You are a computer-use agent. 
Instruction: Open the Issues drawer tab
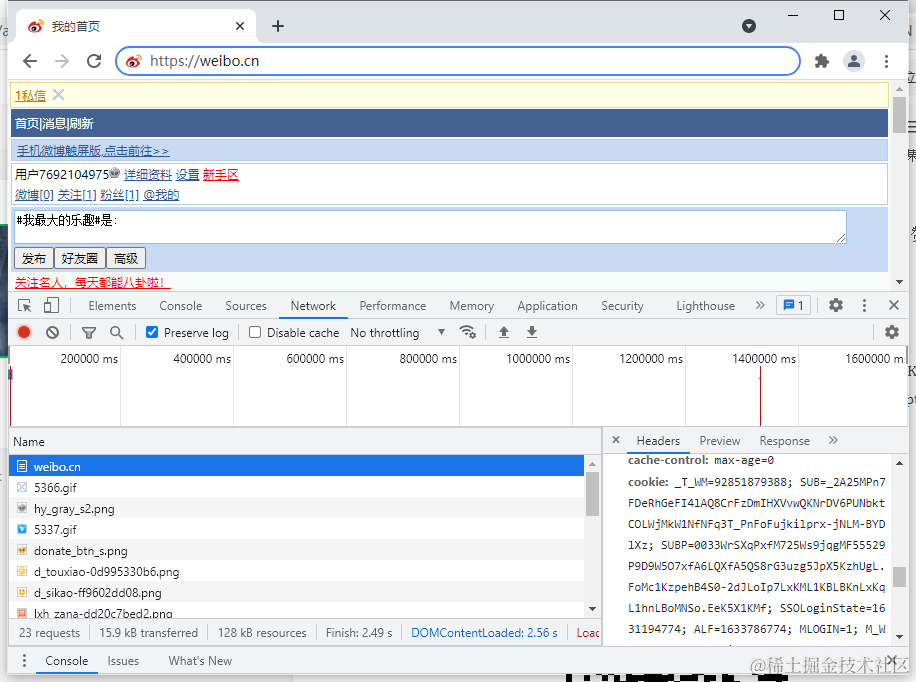(x=123, y=661)
